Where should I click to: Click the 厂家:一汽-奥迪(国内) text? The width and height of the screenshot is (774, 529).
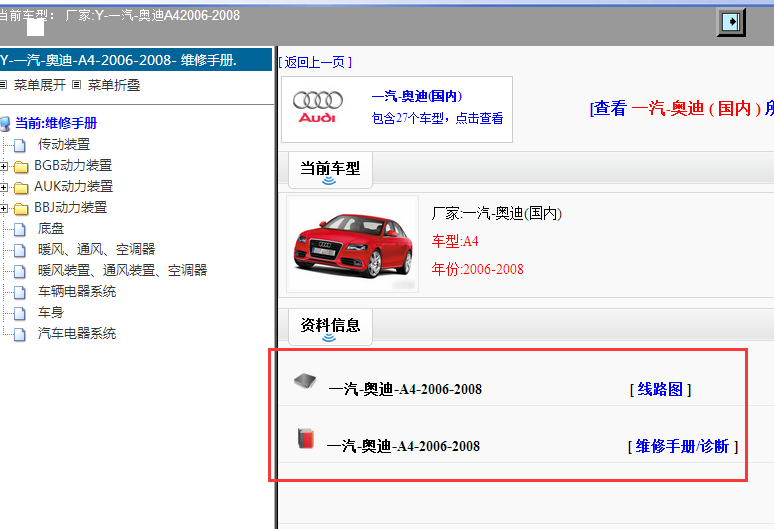click(x=497, y=213)
